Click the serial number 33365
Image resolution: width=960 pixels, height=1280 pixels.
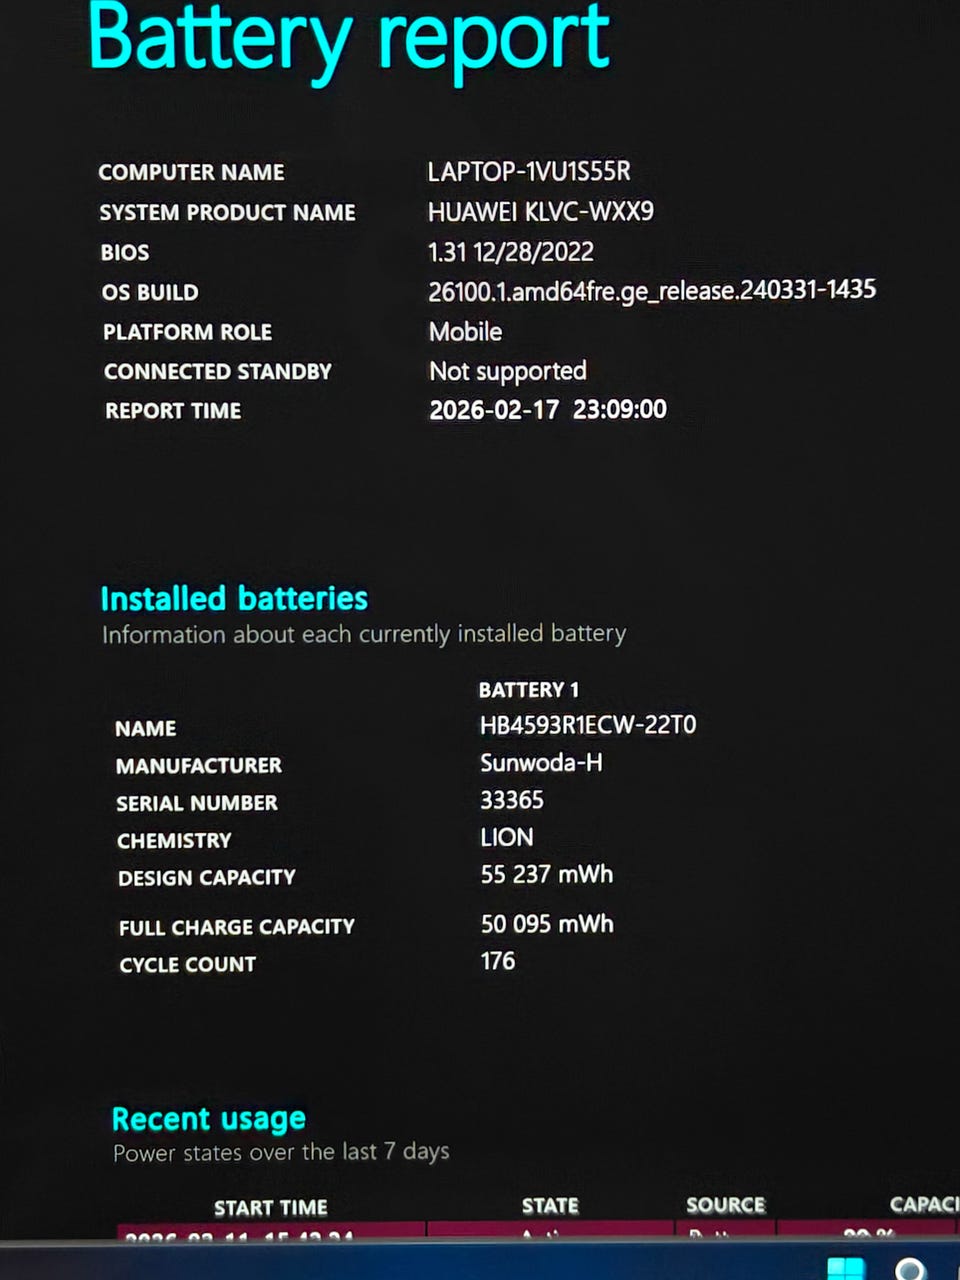512,800
